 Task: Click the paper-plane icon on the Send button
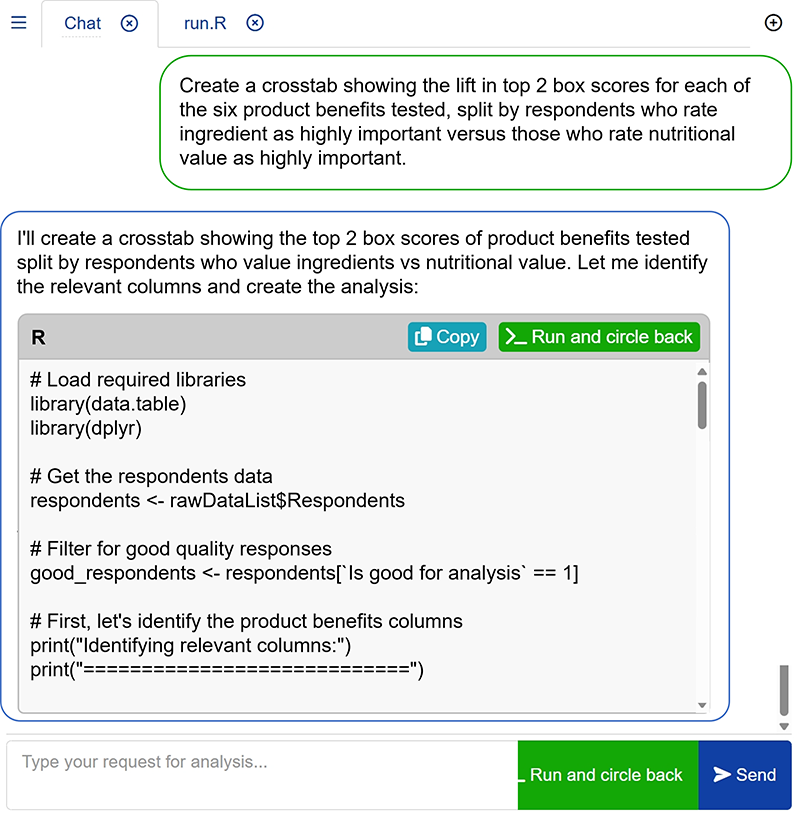(x=722, y=774)
